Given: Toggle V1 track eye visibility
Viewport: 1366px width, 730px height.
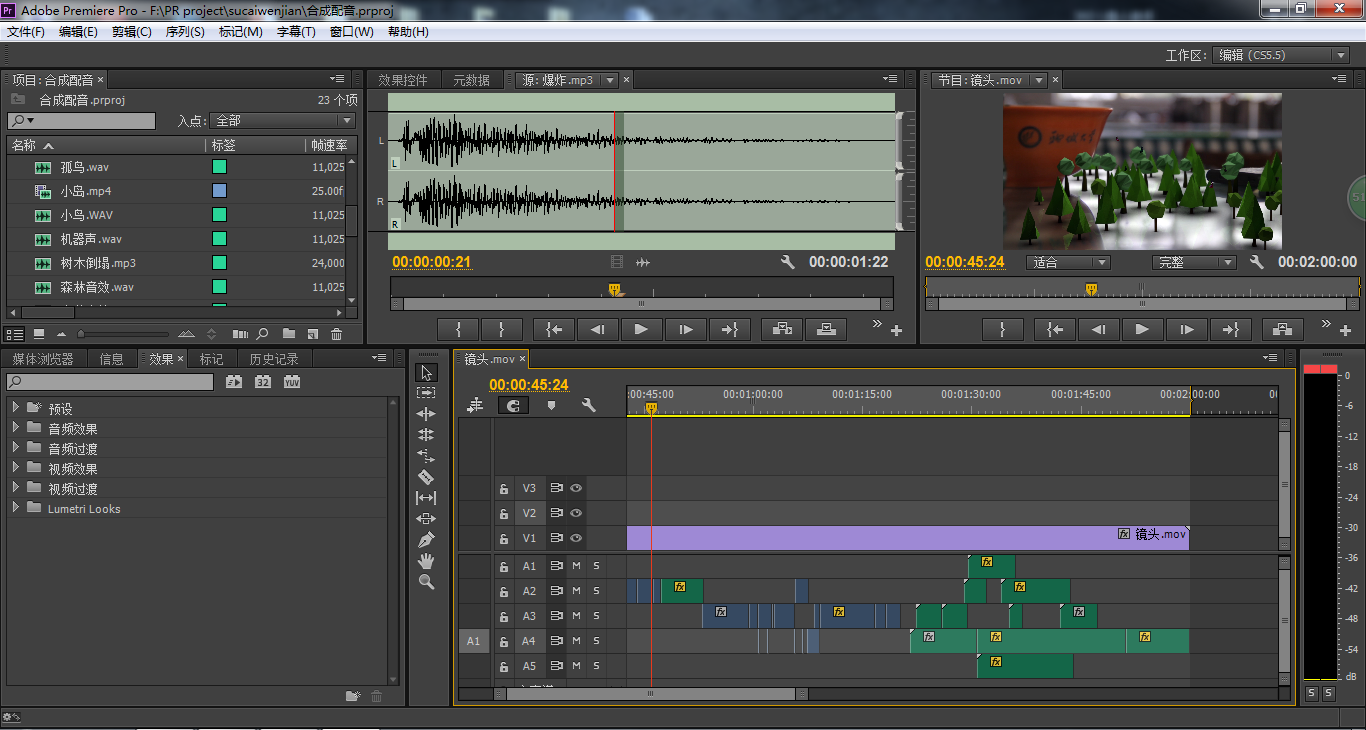Looking at the screenshot, I should coord(576,538).
